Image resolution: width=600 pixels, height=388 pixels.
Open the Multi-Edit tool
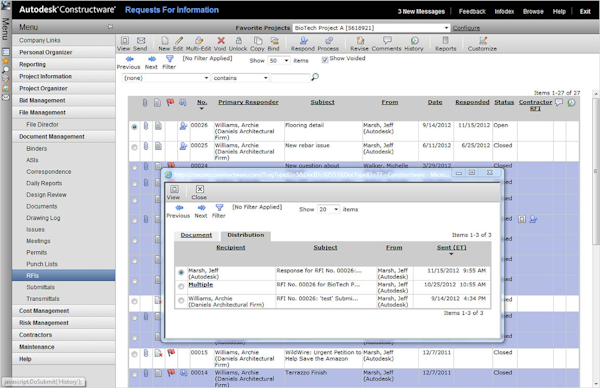click(199, 41)
